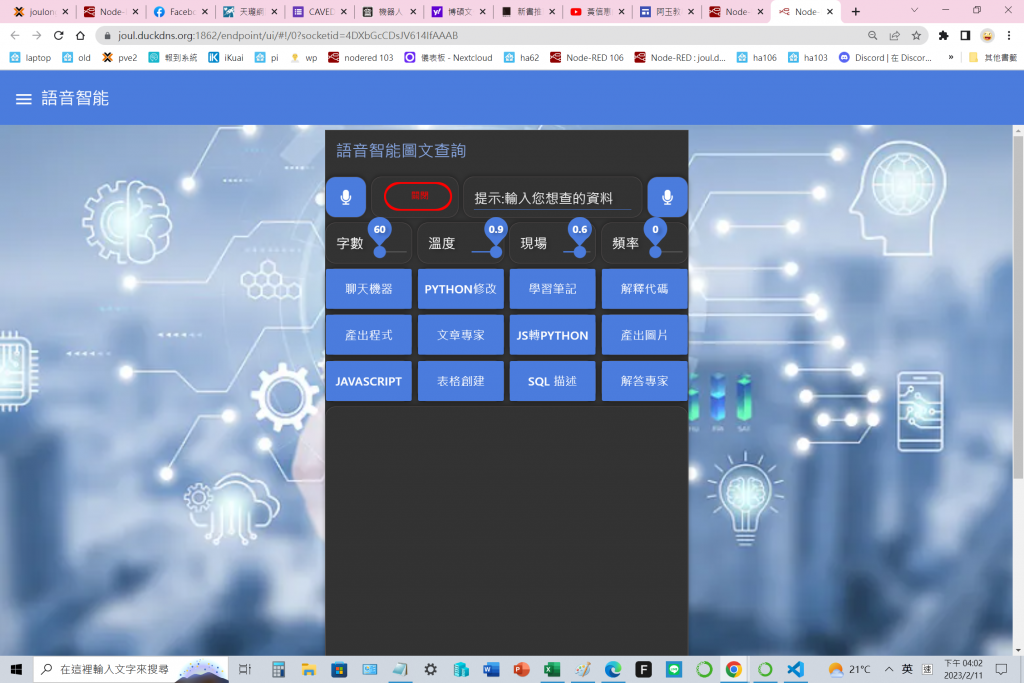Open the Discord bookmark
This screenshot has width=1024, height=683.
point(885,57)
